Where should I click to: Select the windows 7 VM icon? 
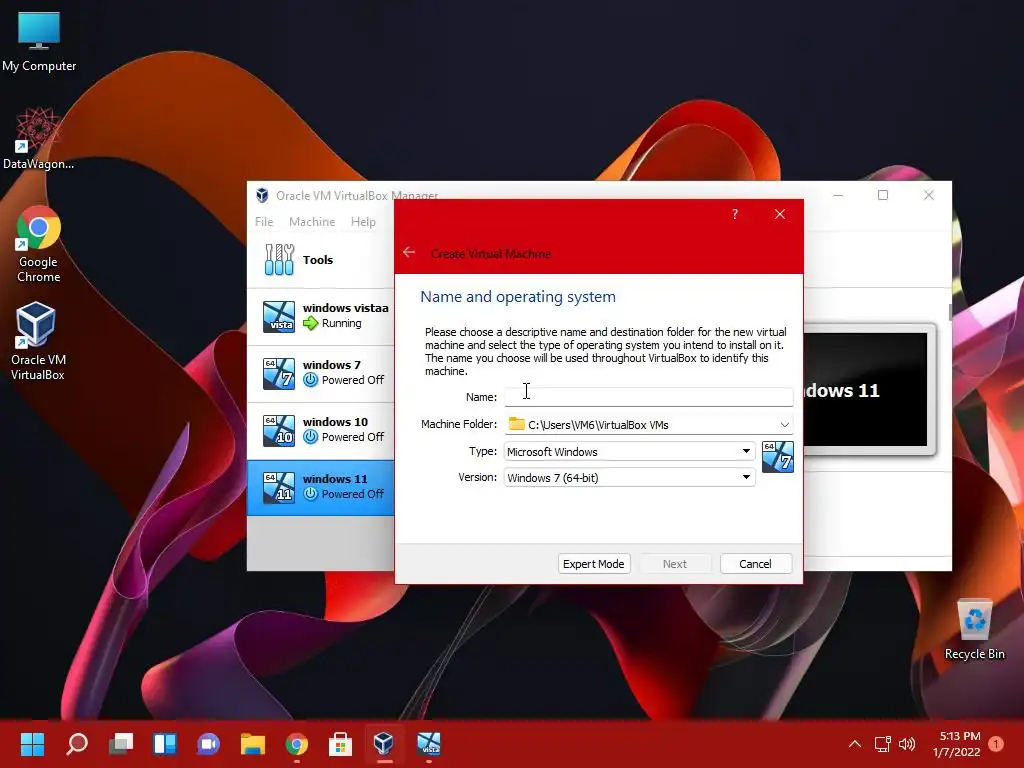point(279,374)
